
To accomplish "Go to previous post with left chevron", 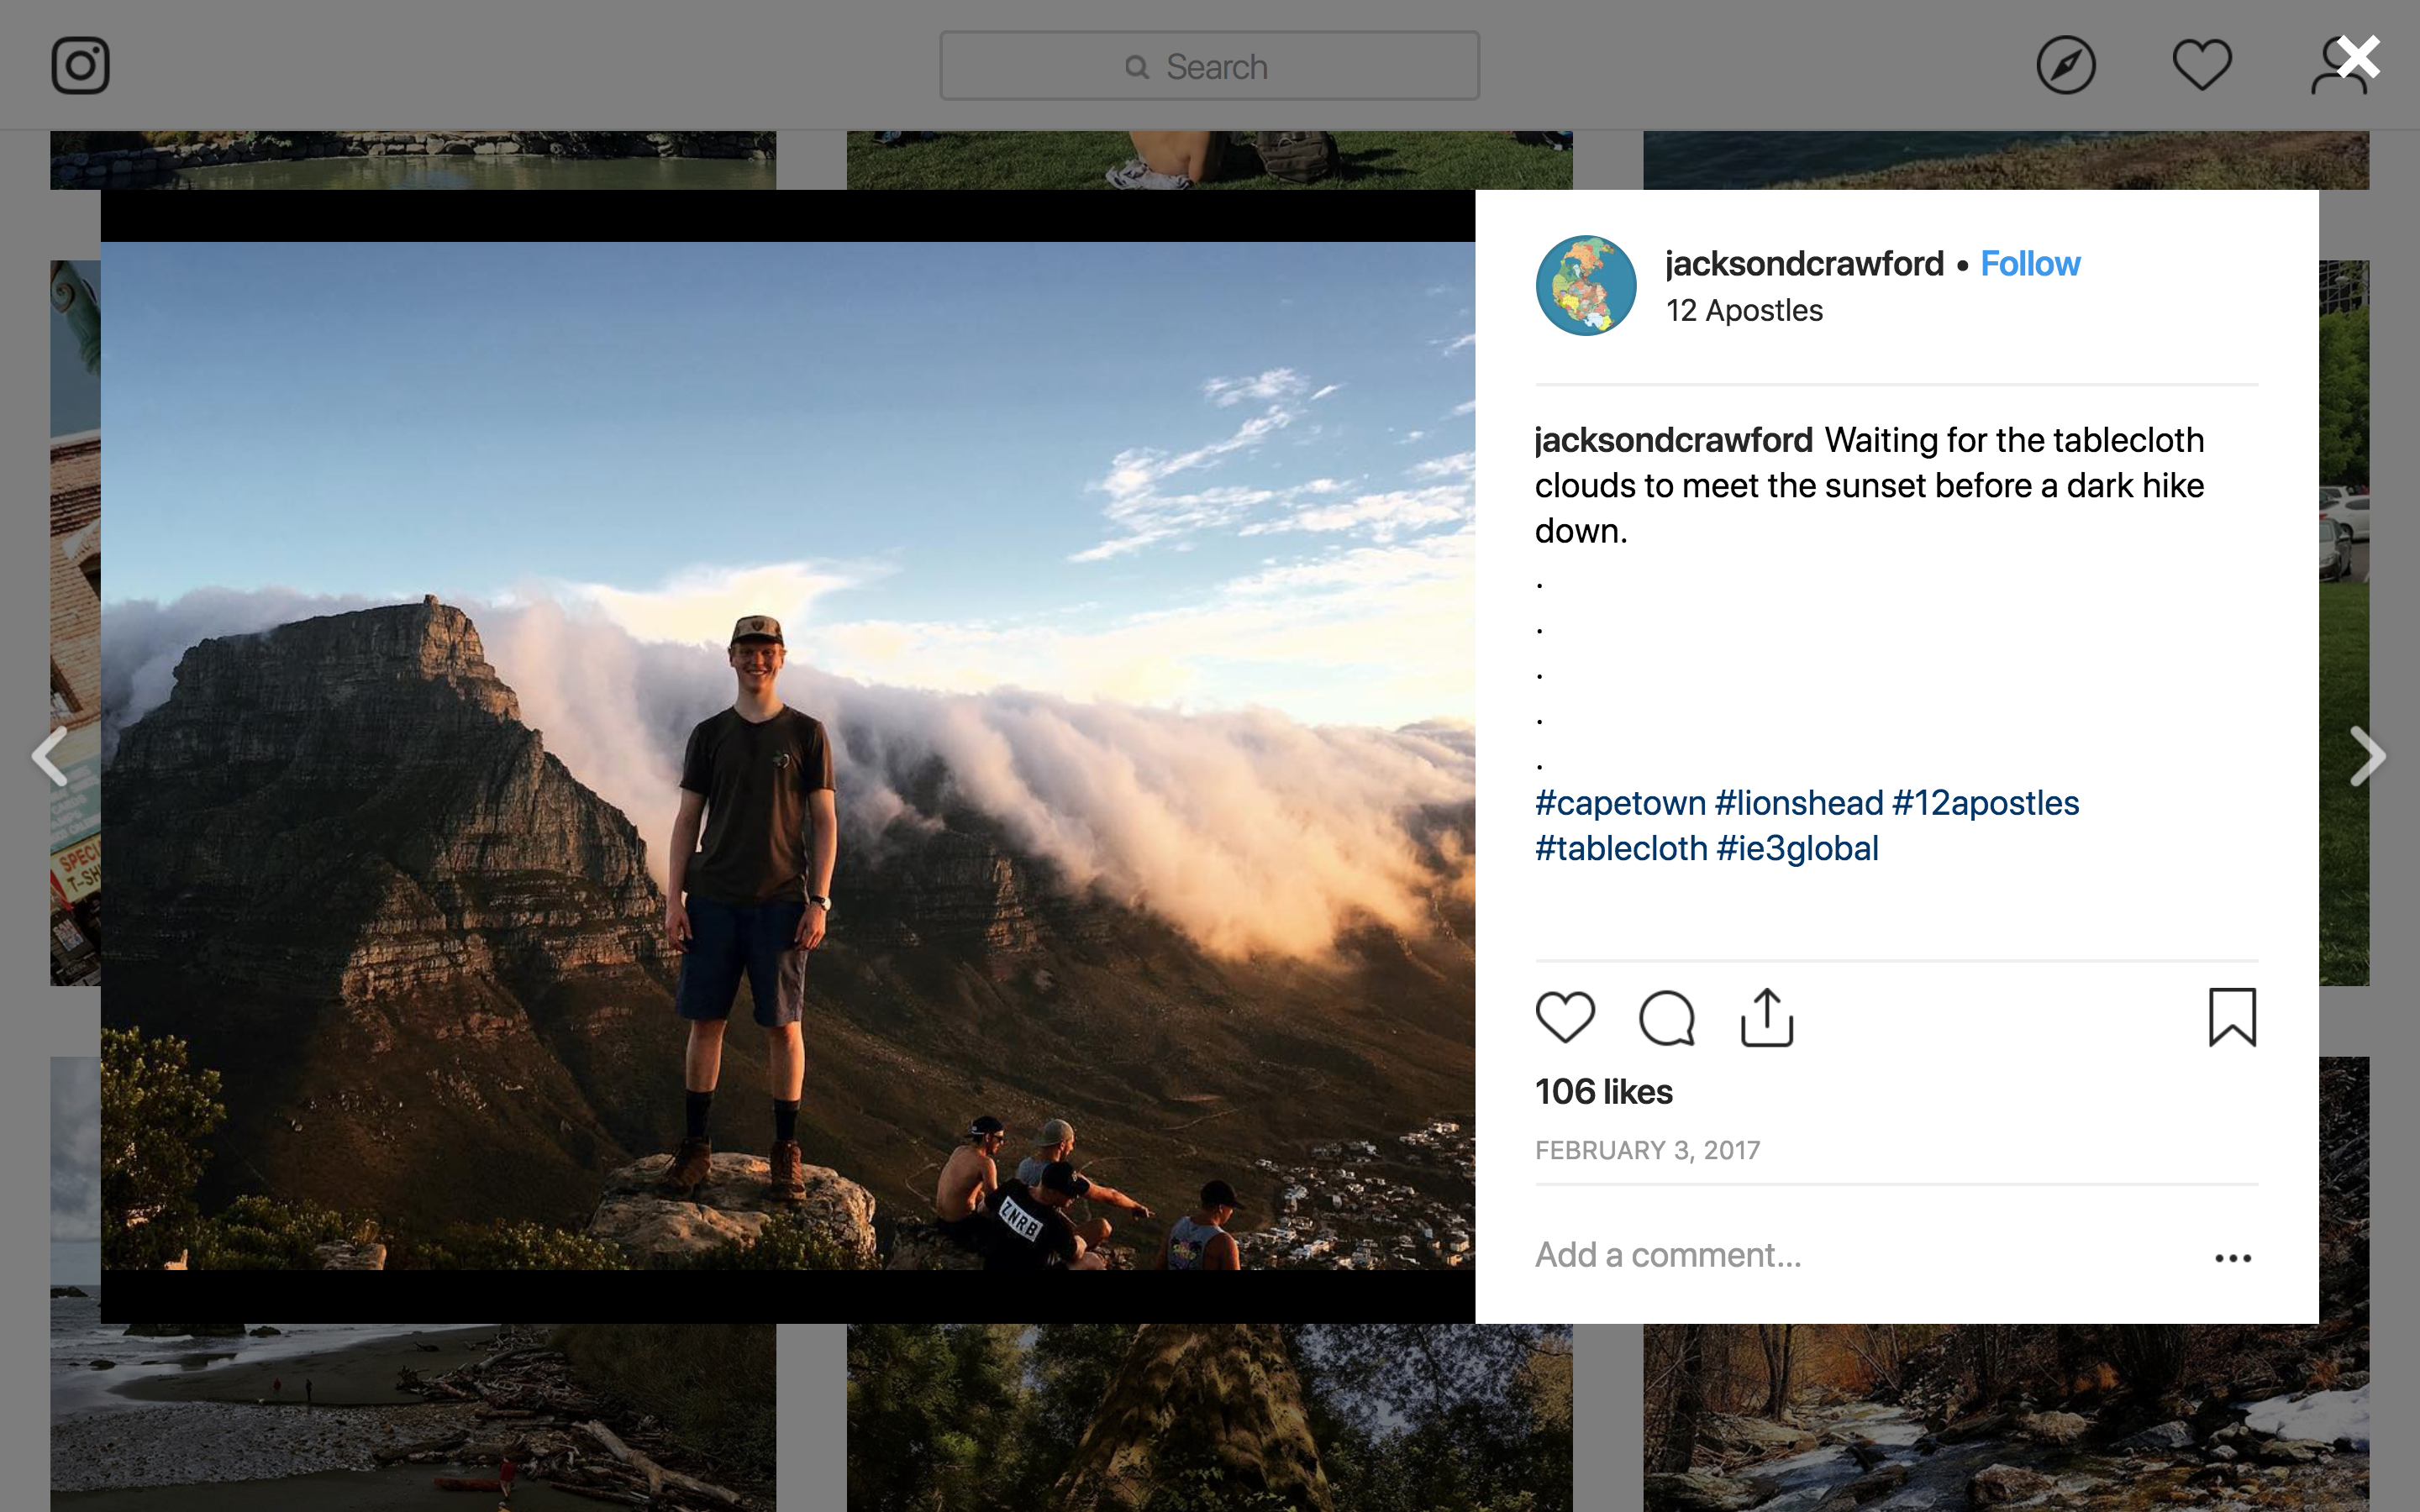I will [50, 756].
